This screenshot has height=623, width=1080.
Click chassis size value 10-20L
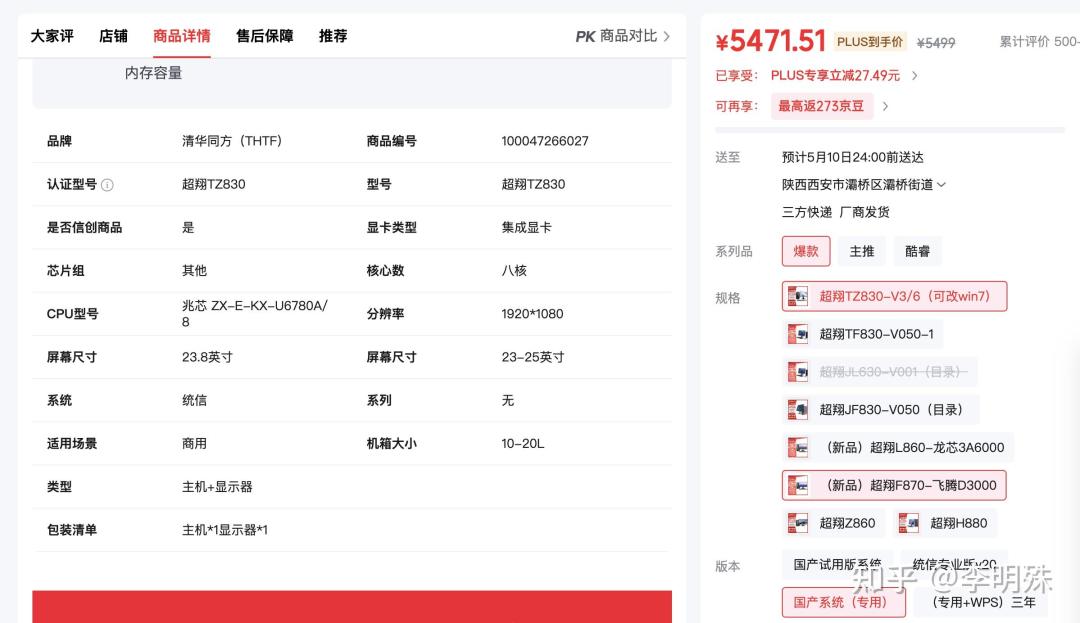click(x=523, y=443)
